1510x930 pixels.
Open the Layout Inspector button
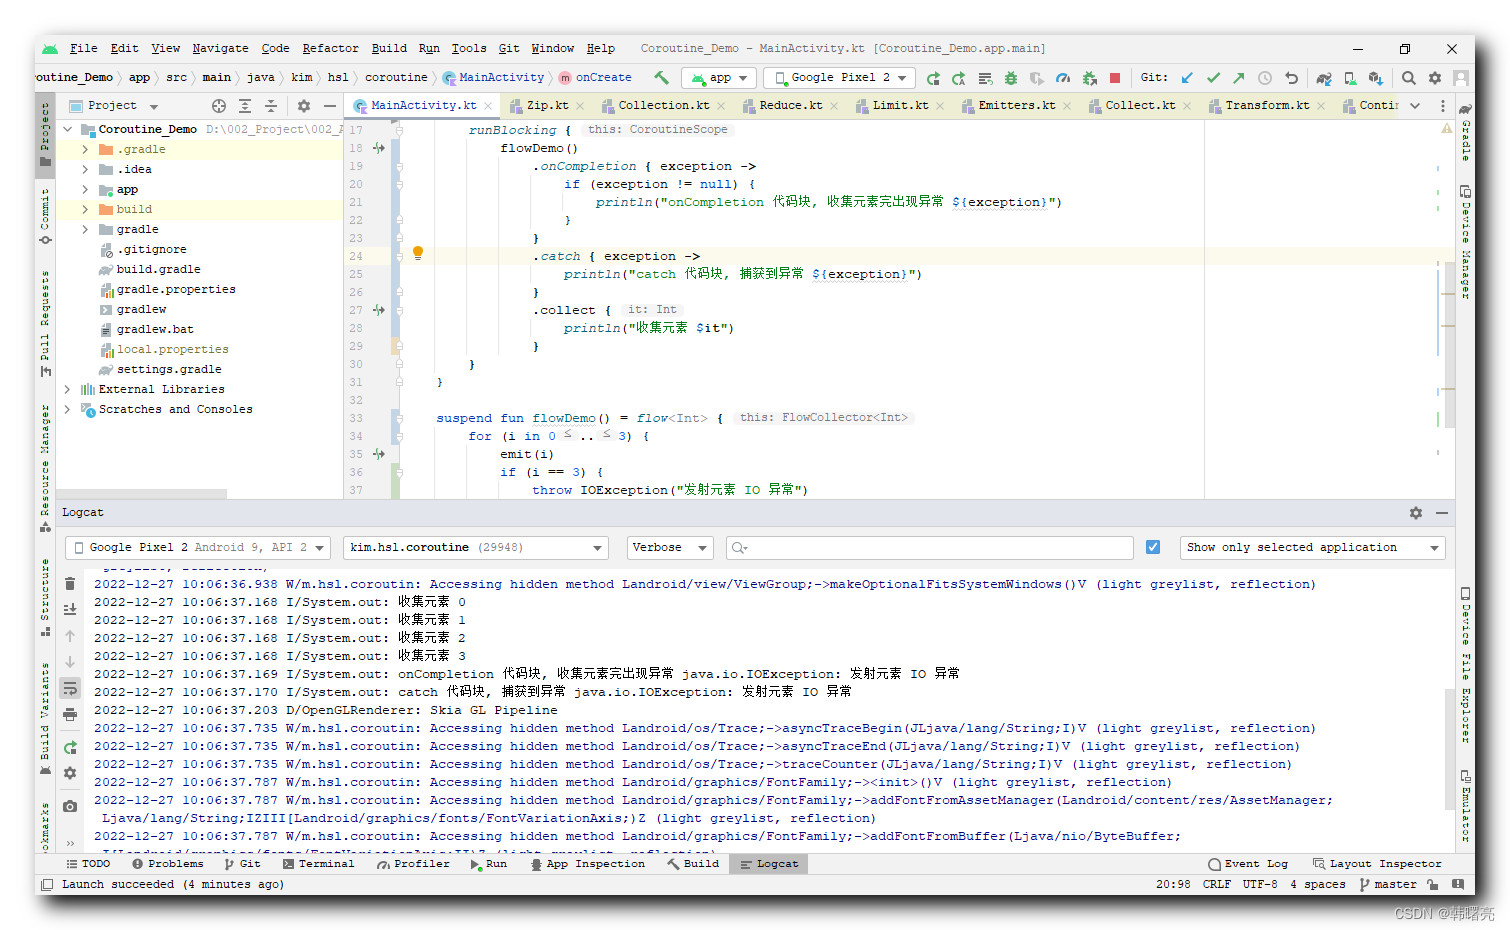(1377, 864)
